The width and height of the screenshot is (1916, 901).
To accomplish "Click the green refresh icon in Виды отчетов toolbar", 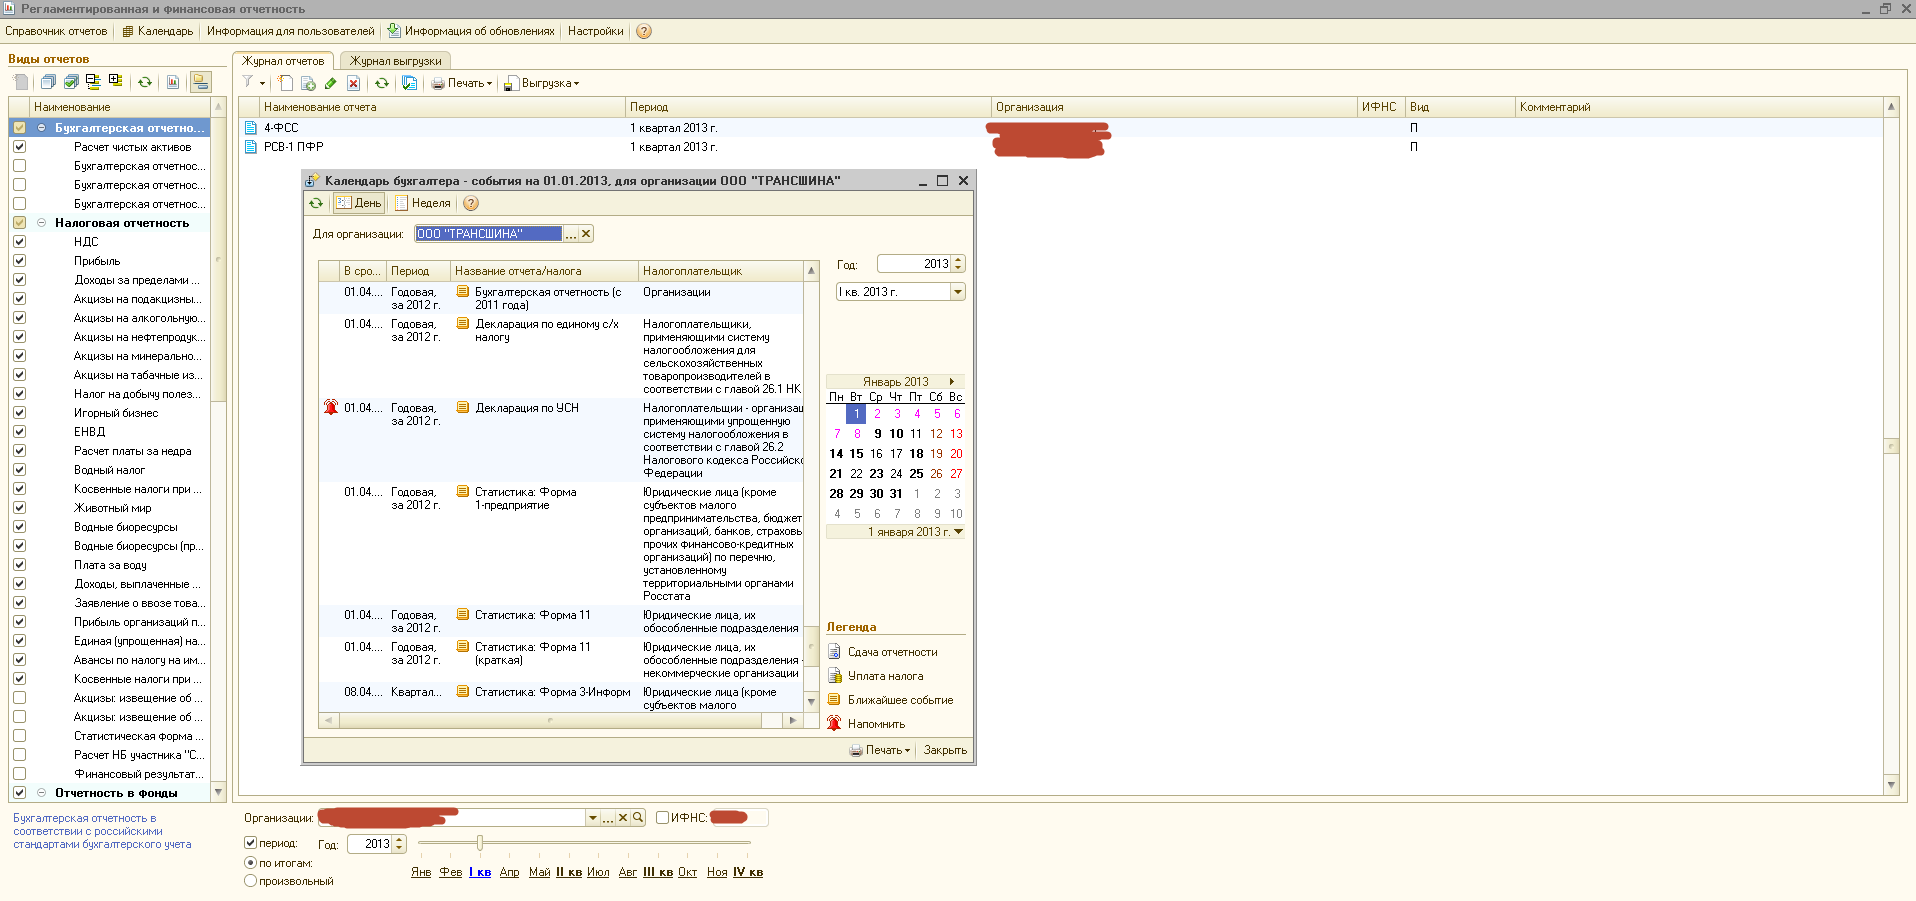I will tap(145, 82).
